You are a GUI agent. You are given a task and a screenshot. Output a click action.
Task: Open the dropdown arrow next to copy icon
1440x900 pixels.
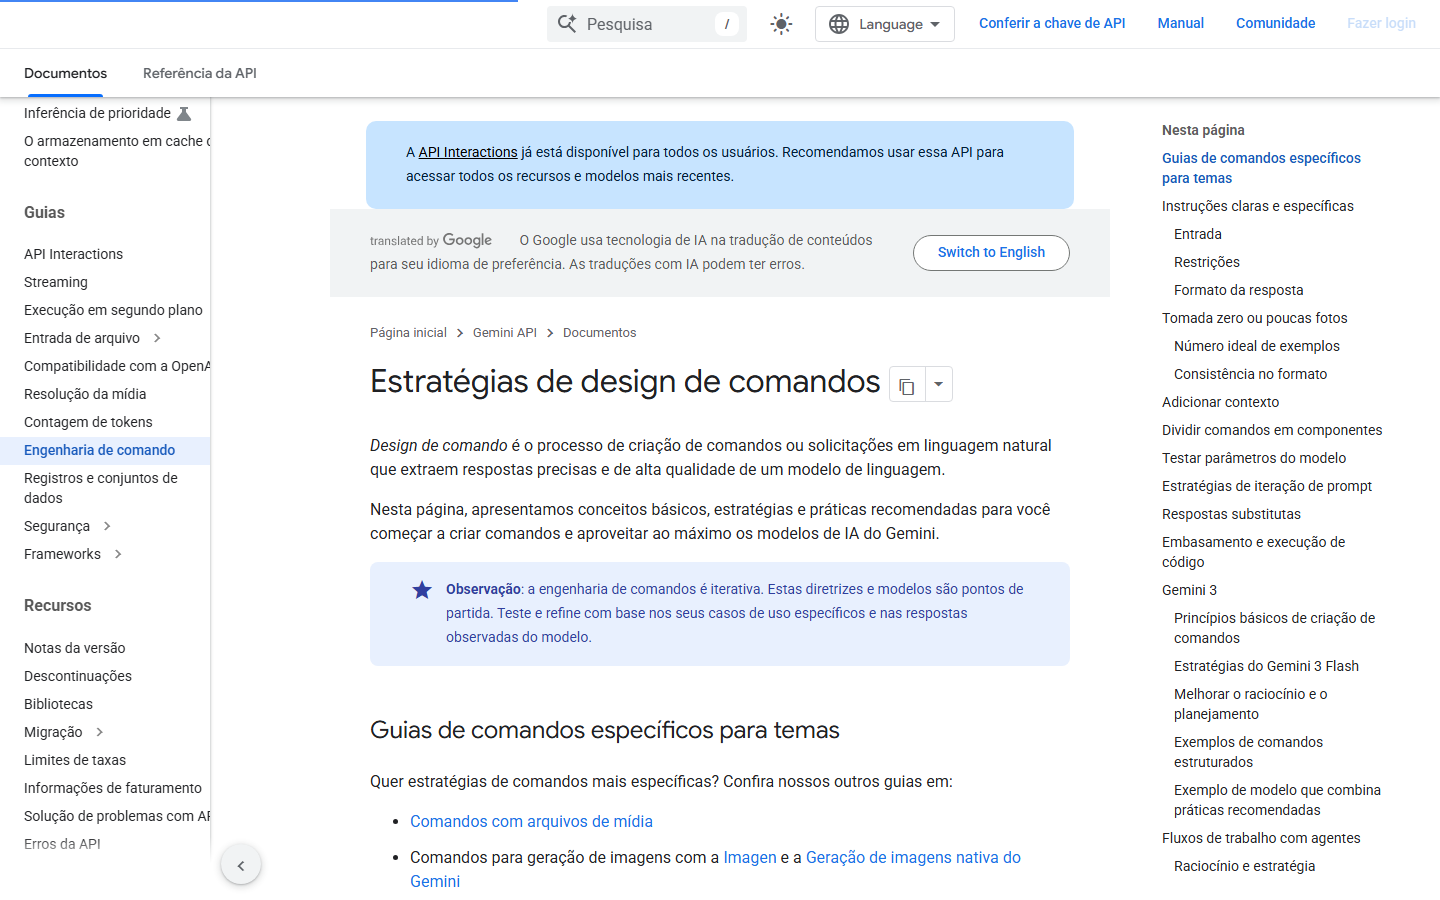pyautogui.click(x=939, y=384)
